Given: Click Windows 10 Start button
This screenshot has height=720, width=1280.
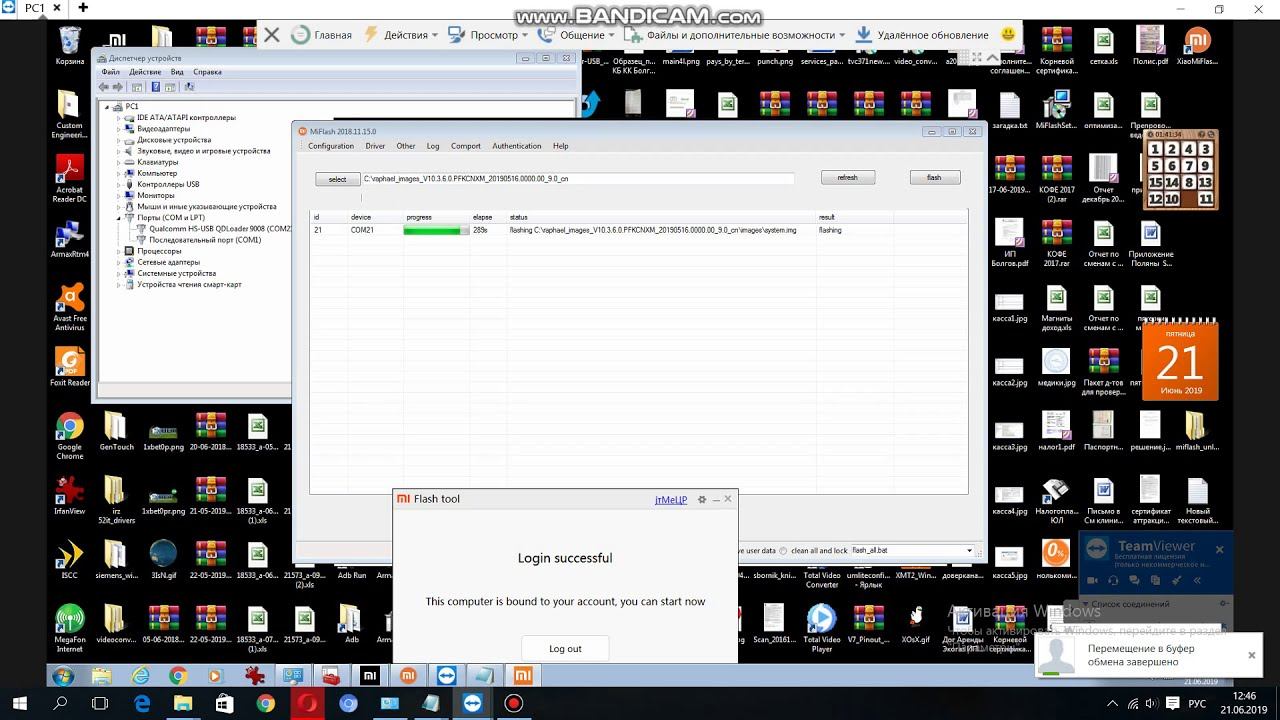Looking at the screenshot, I should point(19,703).
